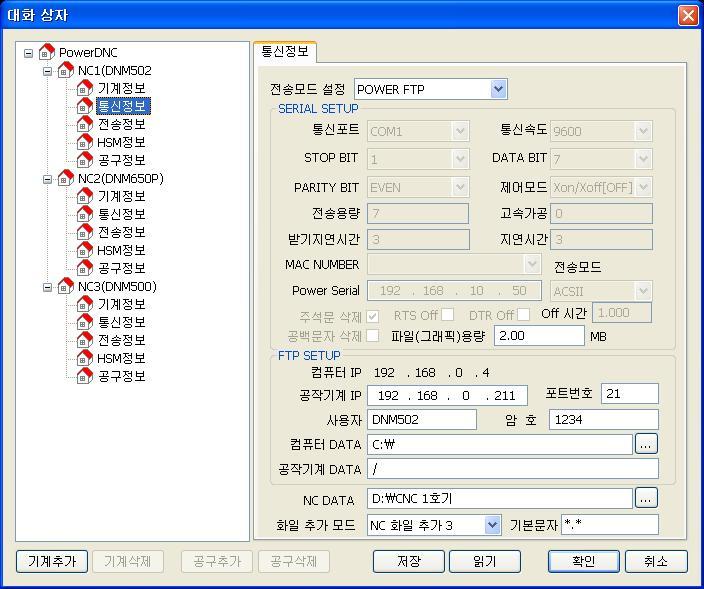Toggle the 공백문자 삭제 checkbox
This screenshot has width=704, height=589.
372,335
